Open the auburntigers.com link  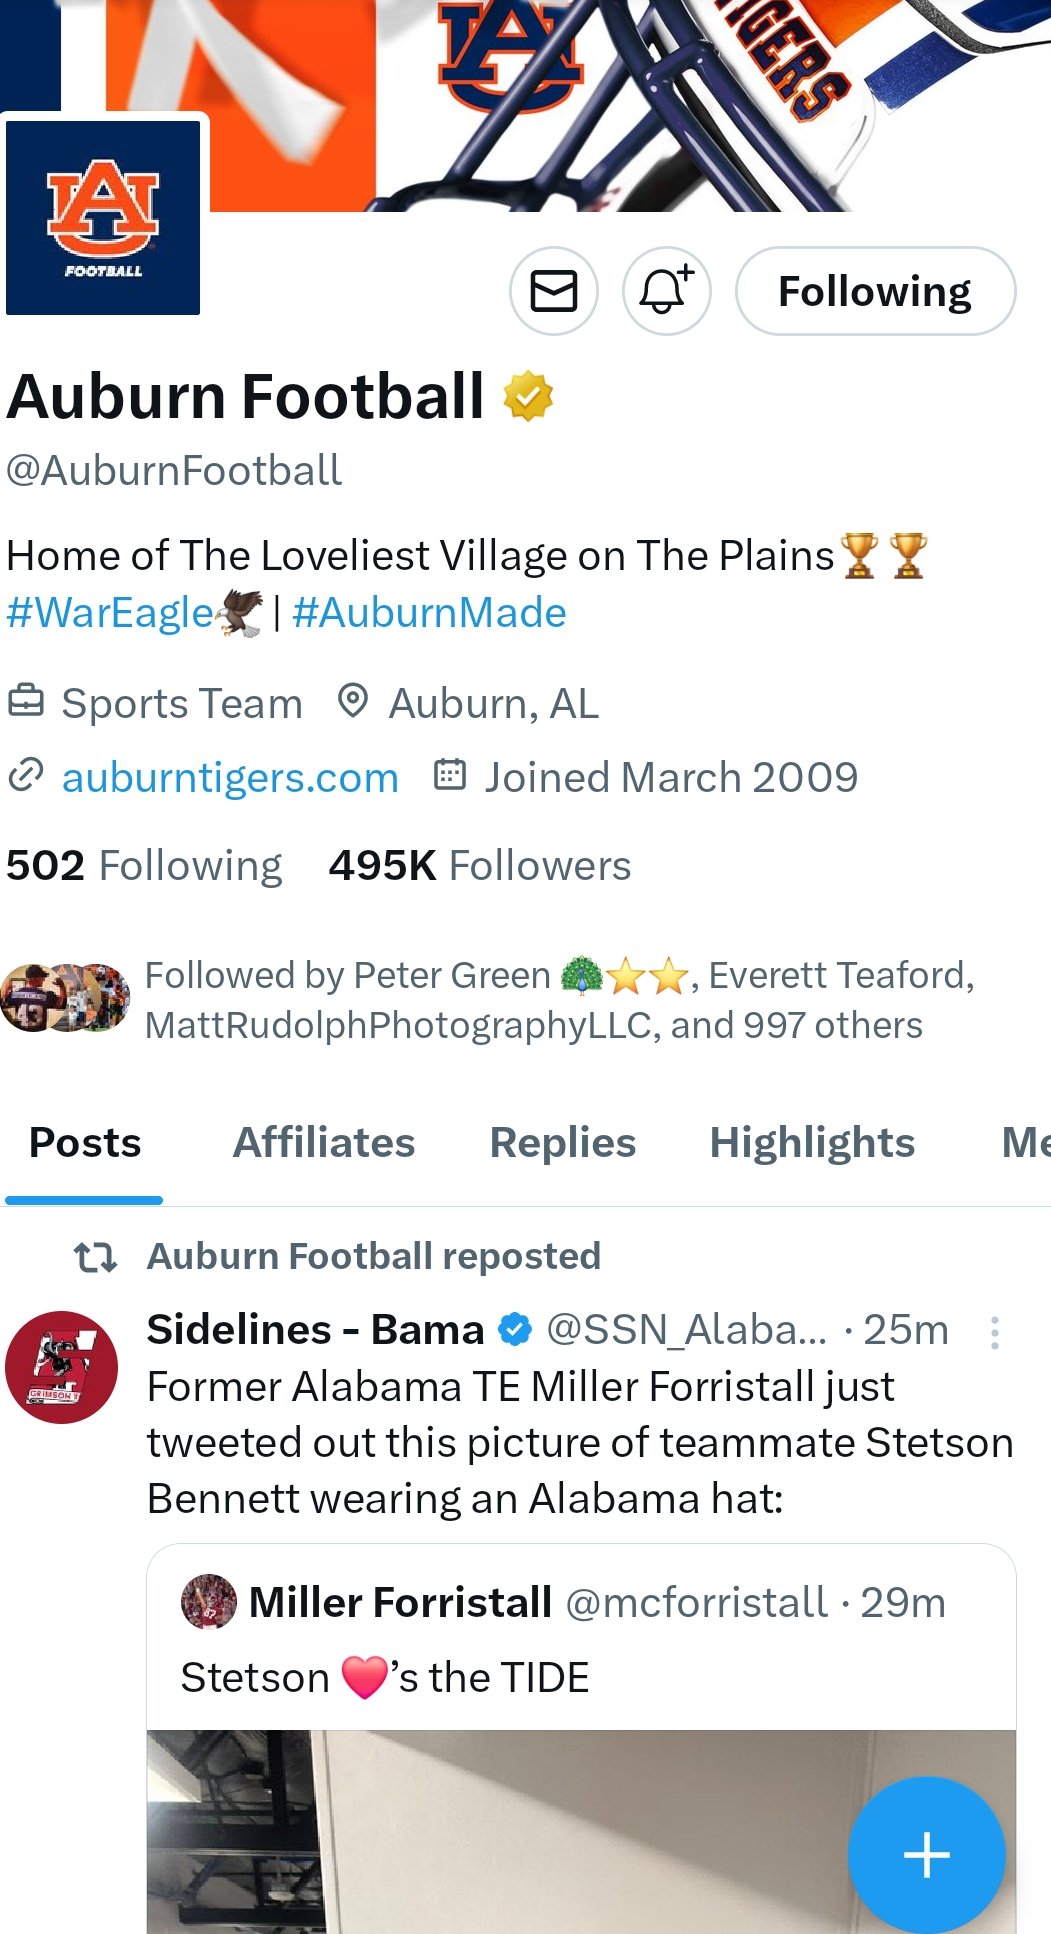tap(231, 777)
